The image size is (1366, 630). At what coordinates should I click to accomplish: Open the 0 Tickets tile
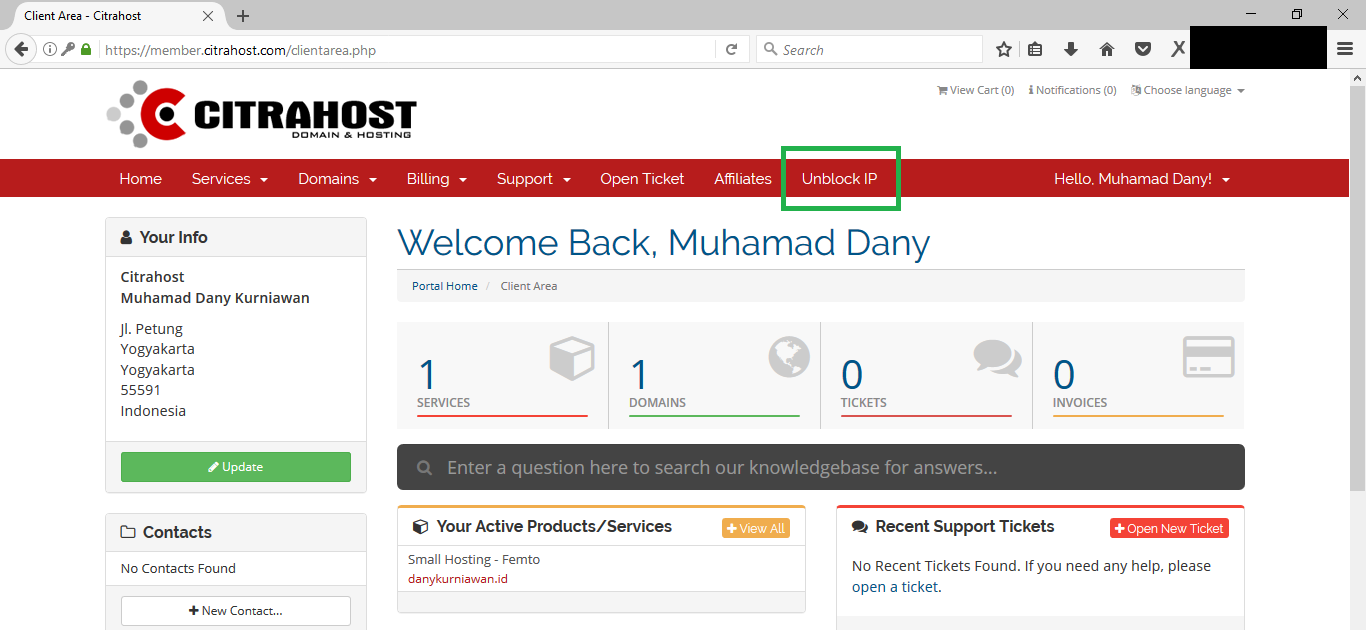point(926,375)
